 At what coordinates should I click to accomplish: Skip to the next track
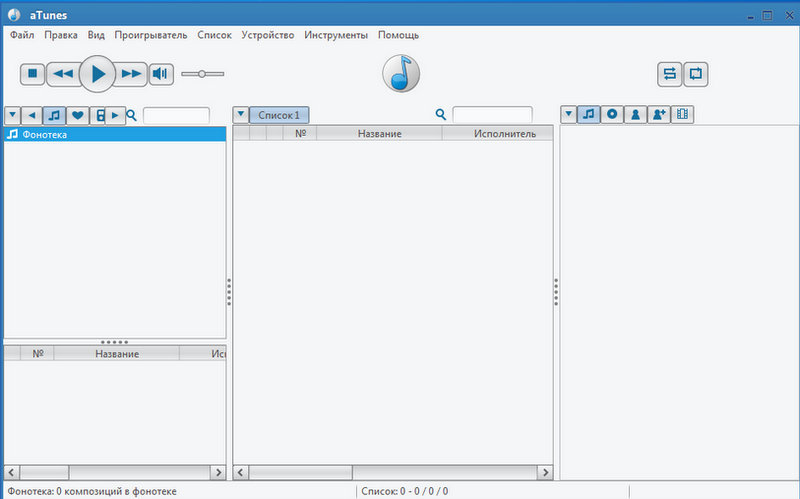tap(131, 74)
